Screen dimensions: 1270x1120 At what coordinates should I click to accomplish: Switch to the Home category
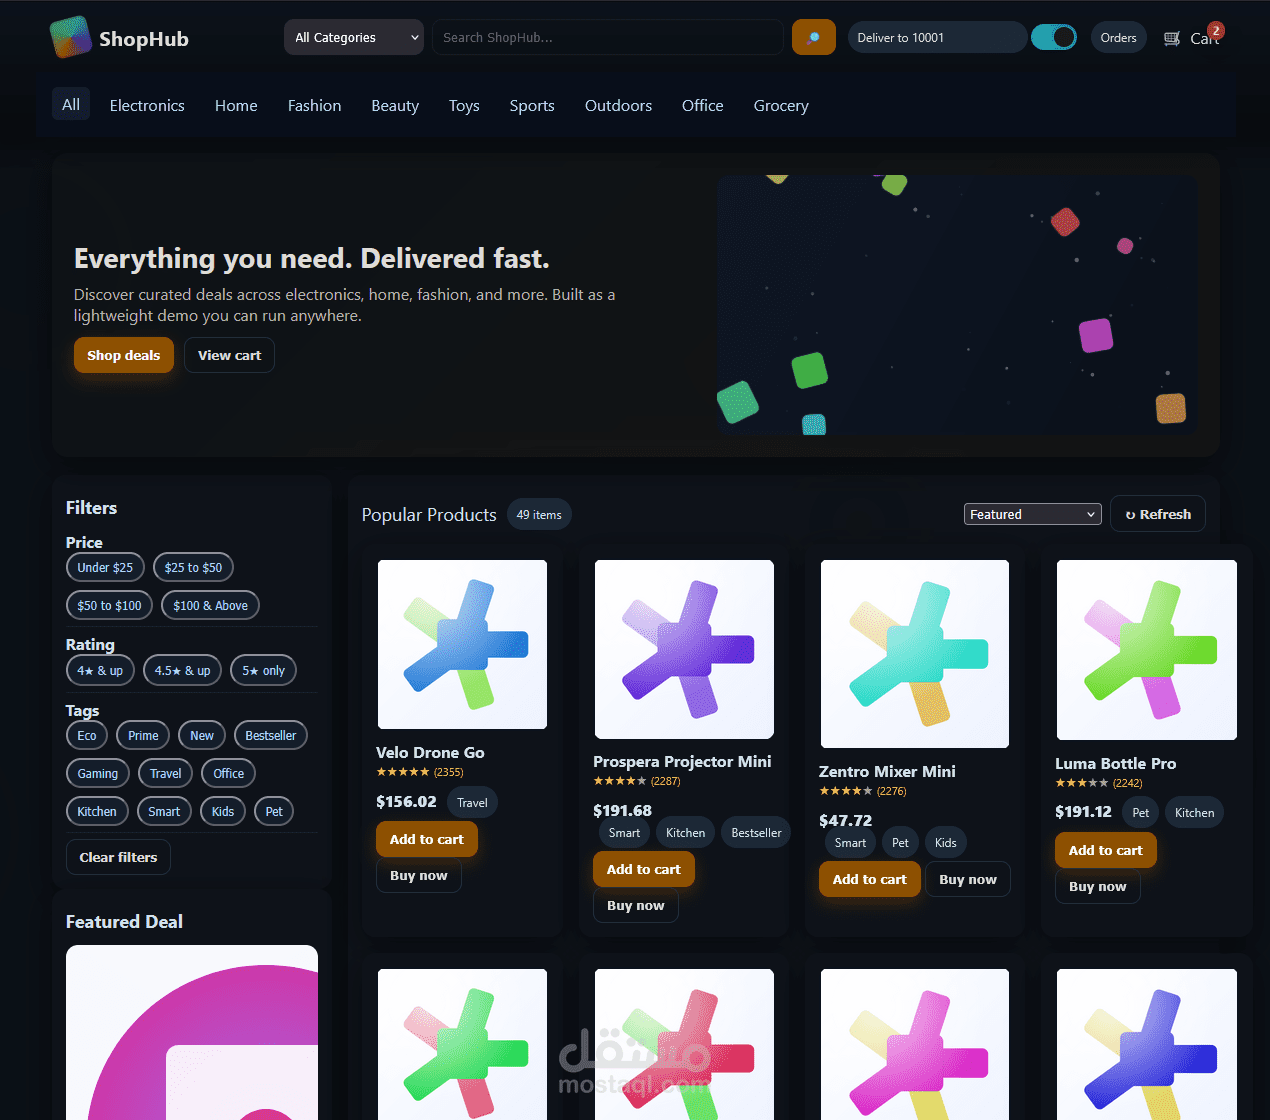[x=236, y=105]
